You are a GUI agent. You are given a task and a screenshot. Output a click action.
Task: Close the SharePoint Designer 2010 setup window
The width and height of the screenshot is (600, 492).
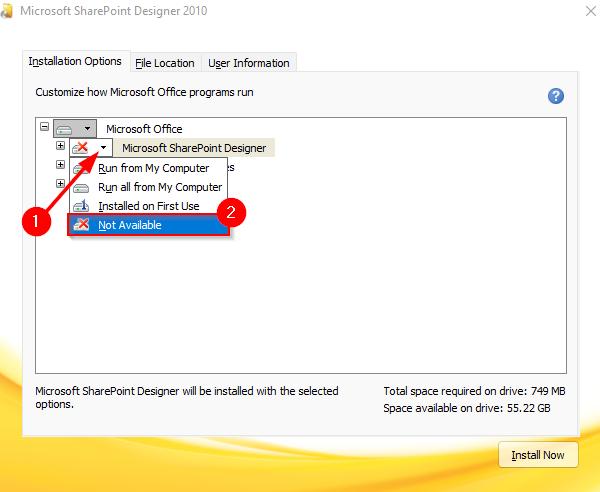[x=591, y=11]
